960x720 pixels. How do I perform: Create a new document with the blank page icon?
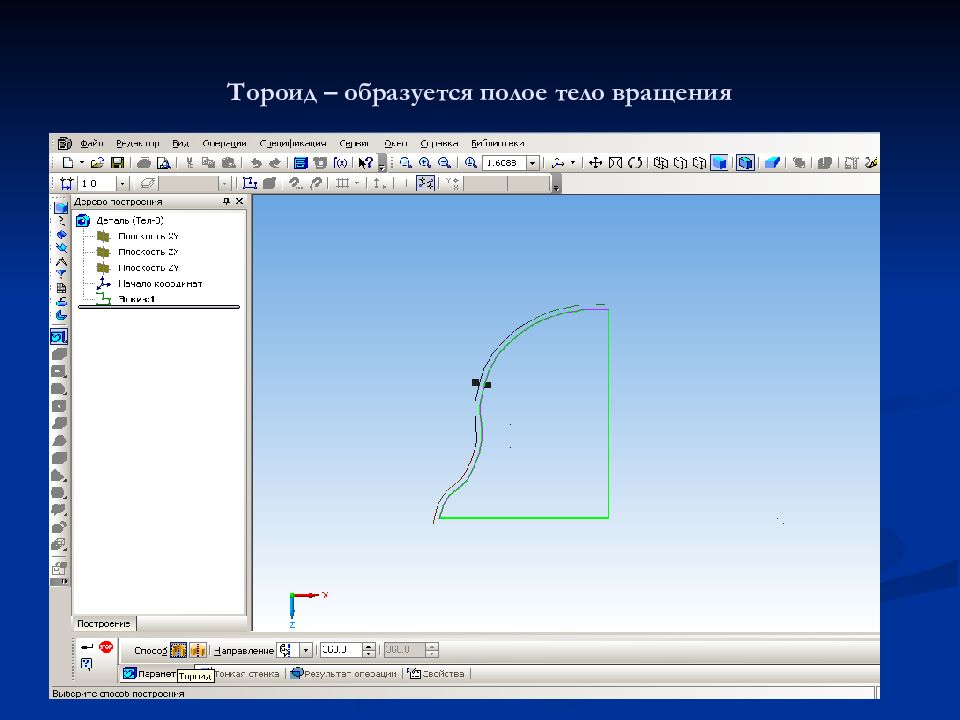point(68,163)
